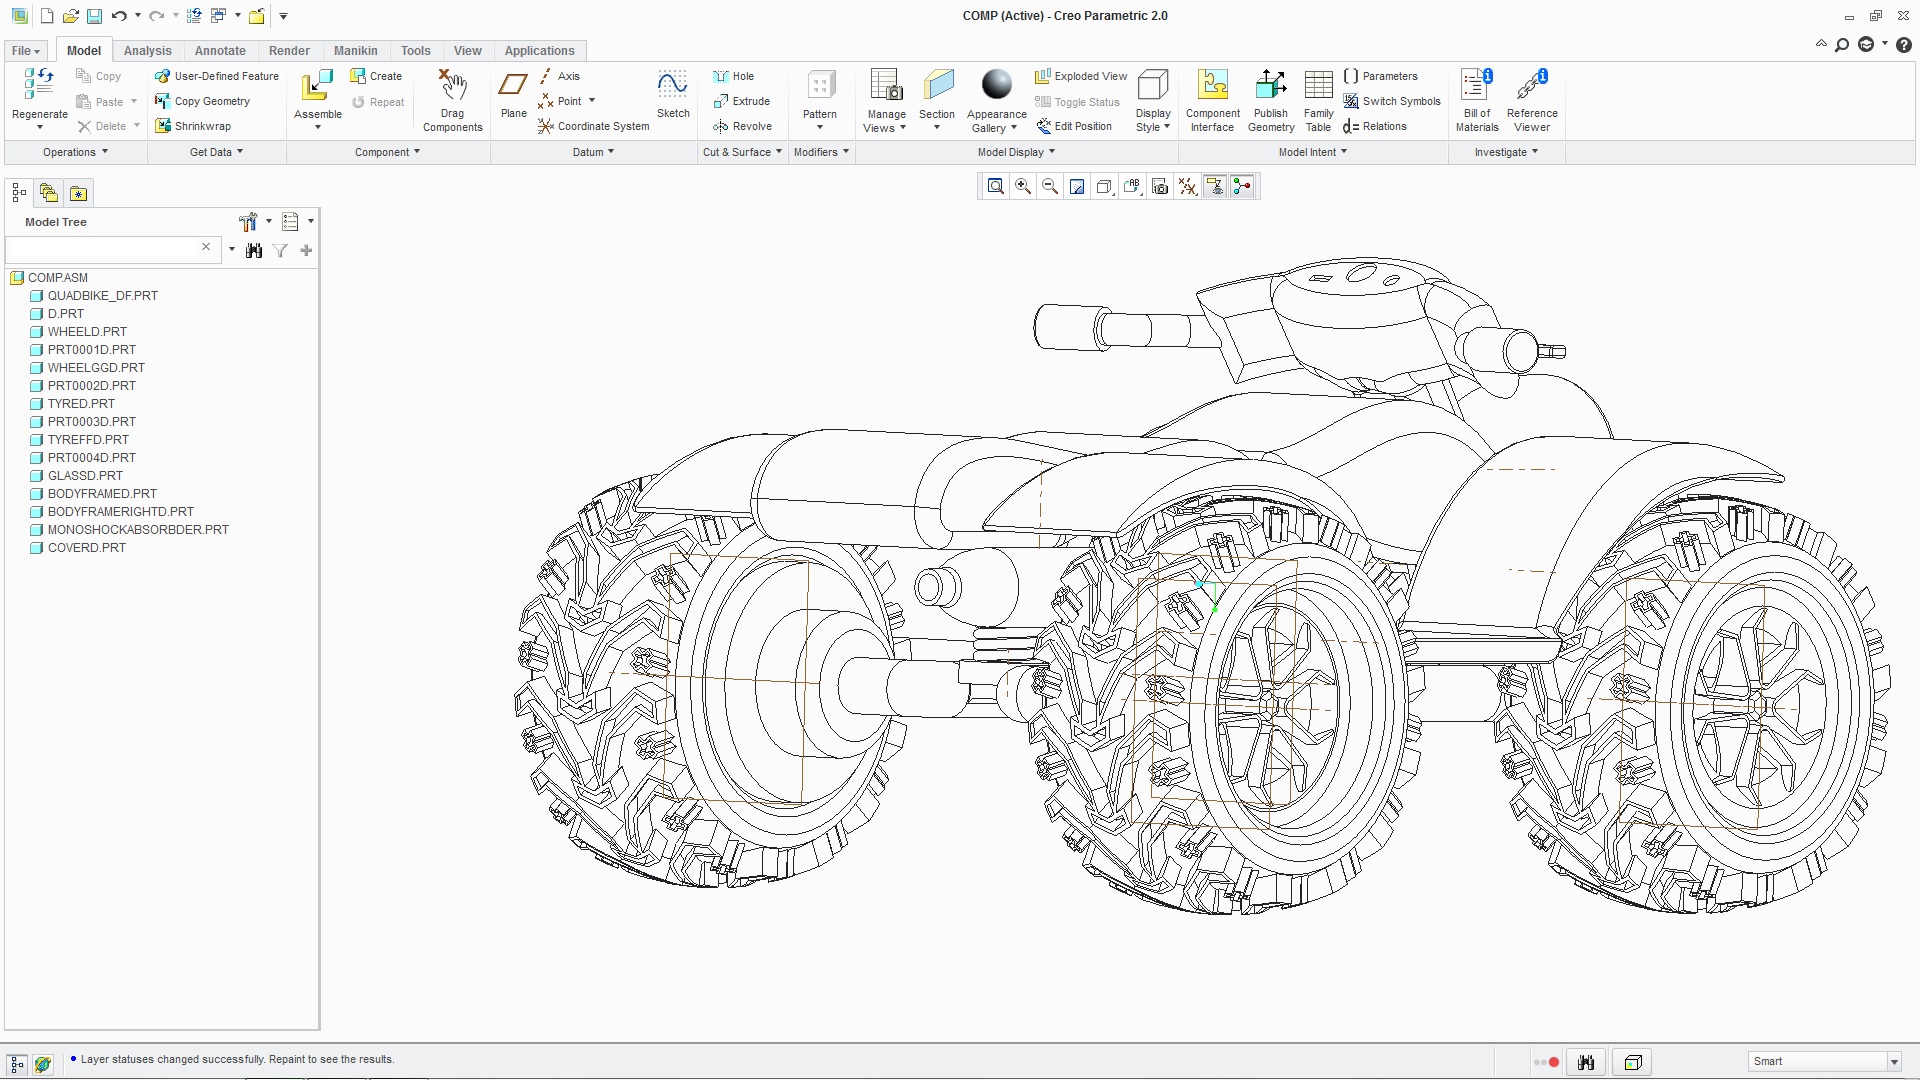1920x1080 pixels.
Task: Open the Render ribbon tab
Action: 289,51
